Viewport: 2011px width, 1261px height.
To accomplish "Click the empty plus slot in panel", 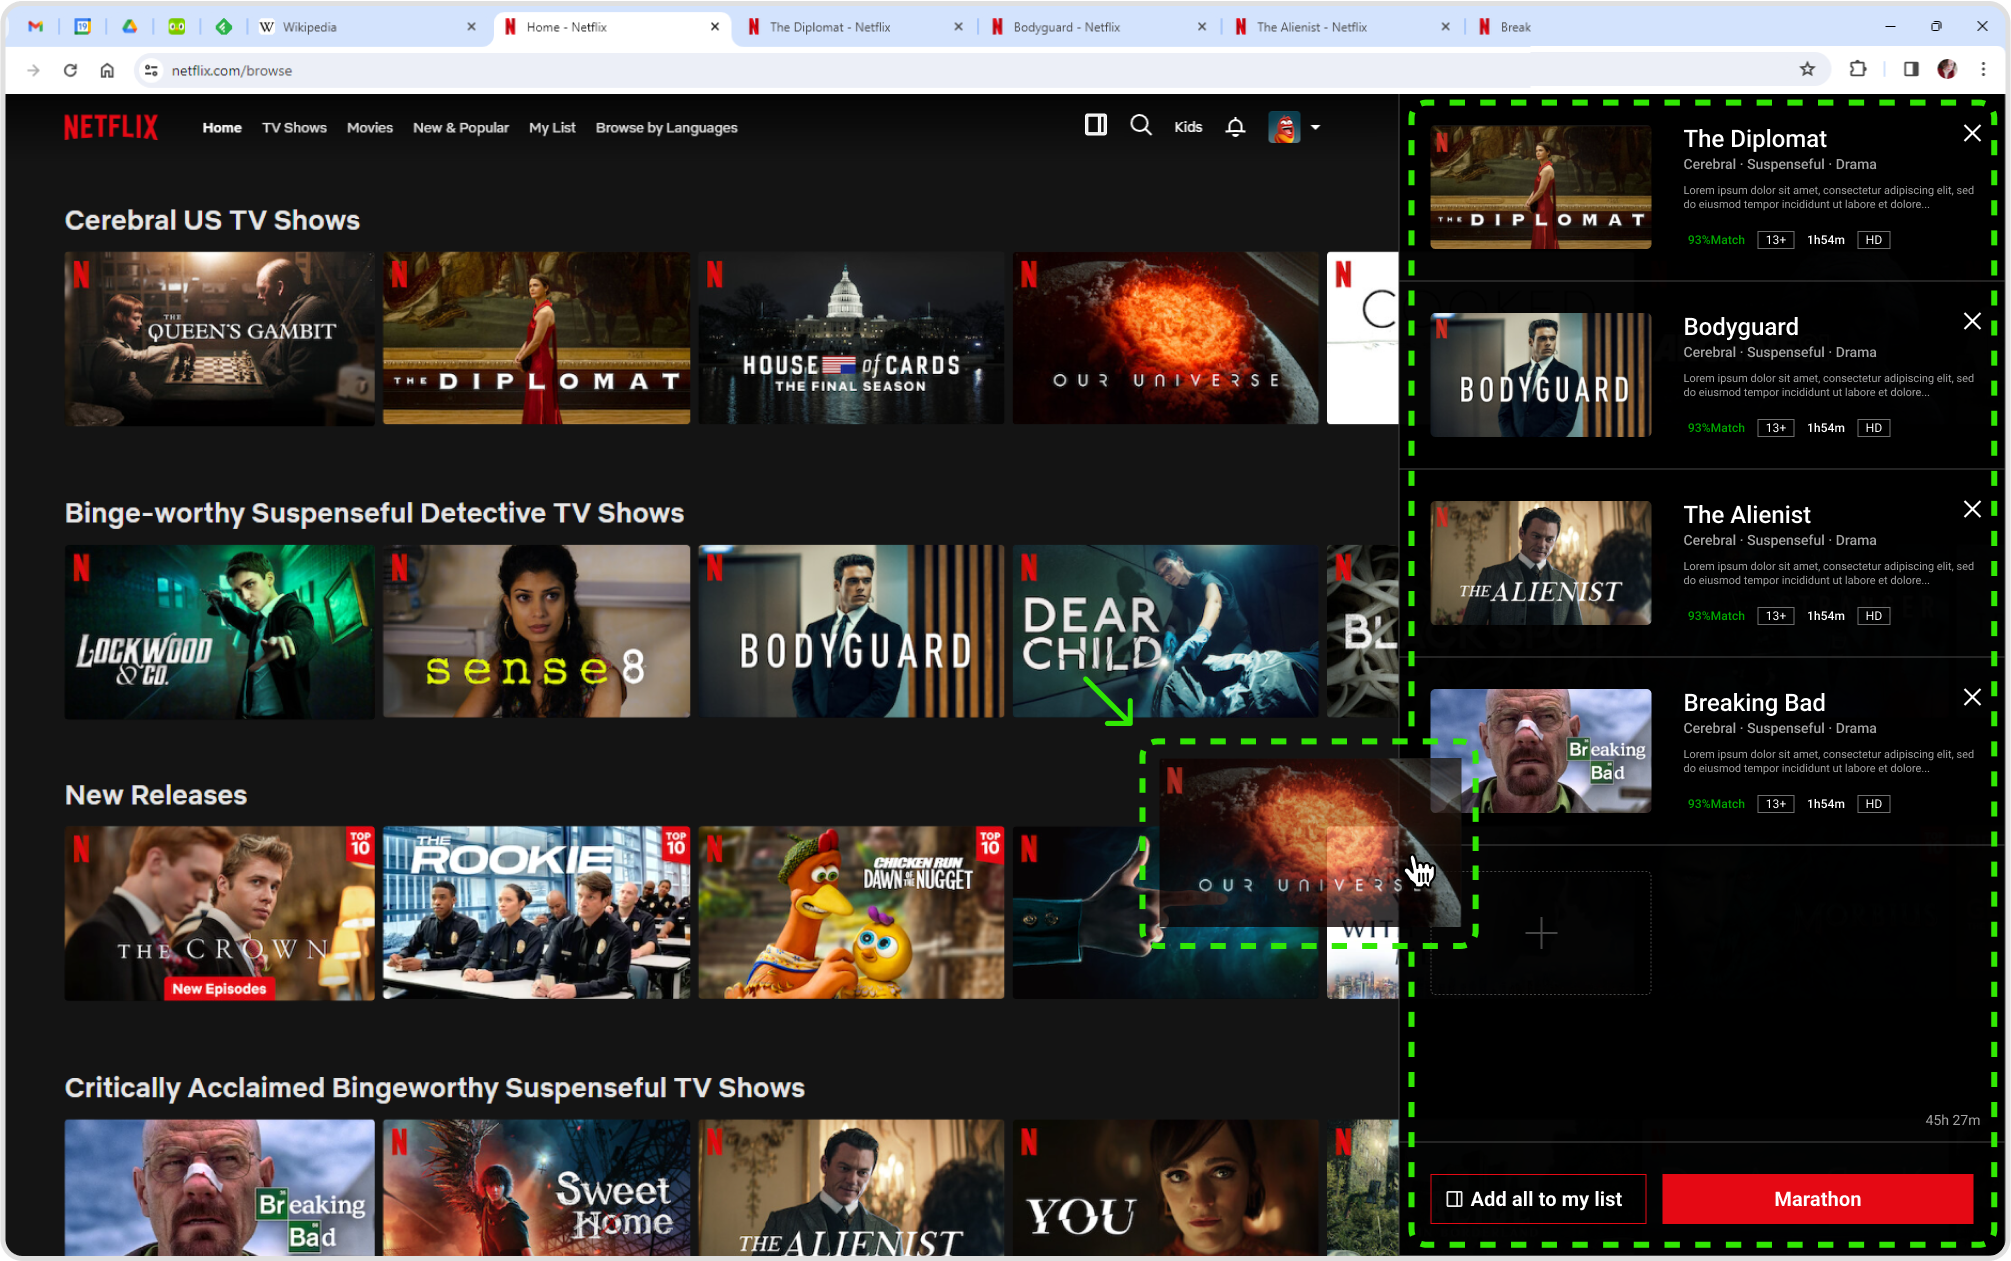I will pos(1540,933).
